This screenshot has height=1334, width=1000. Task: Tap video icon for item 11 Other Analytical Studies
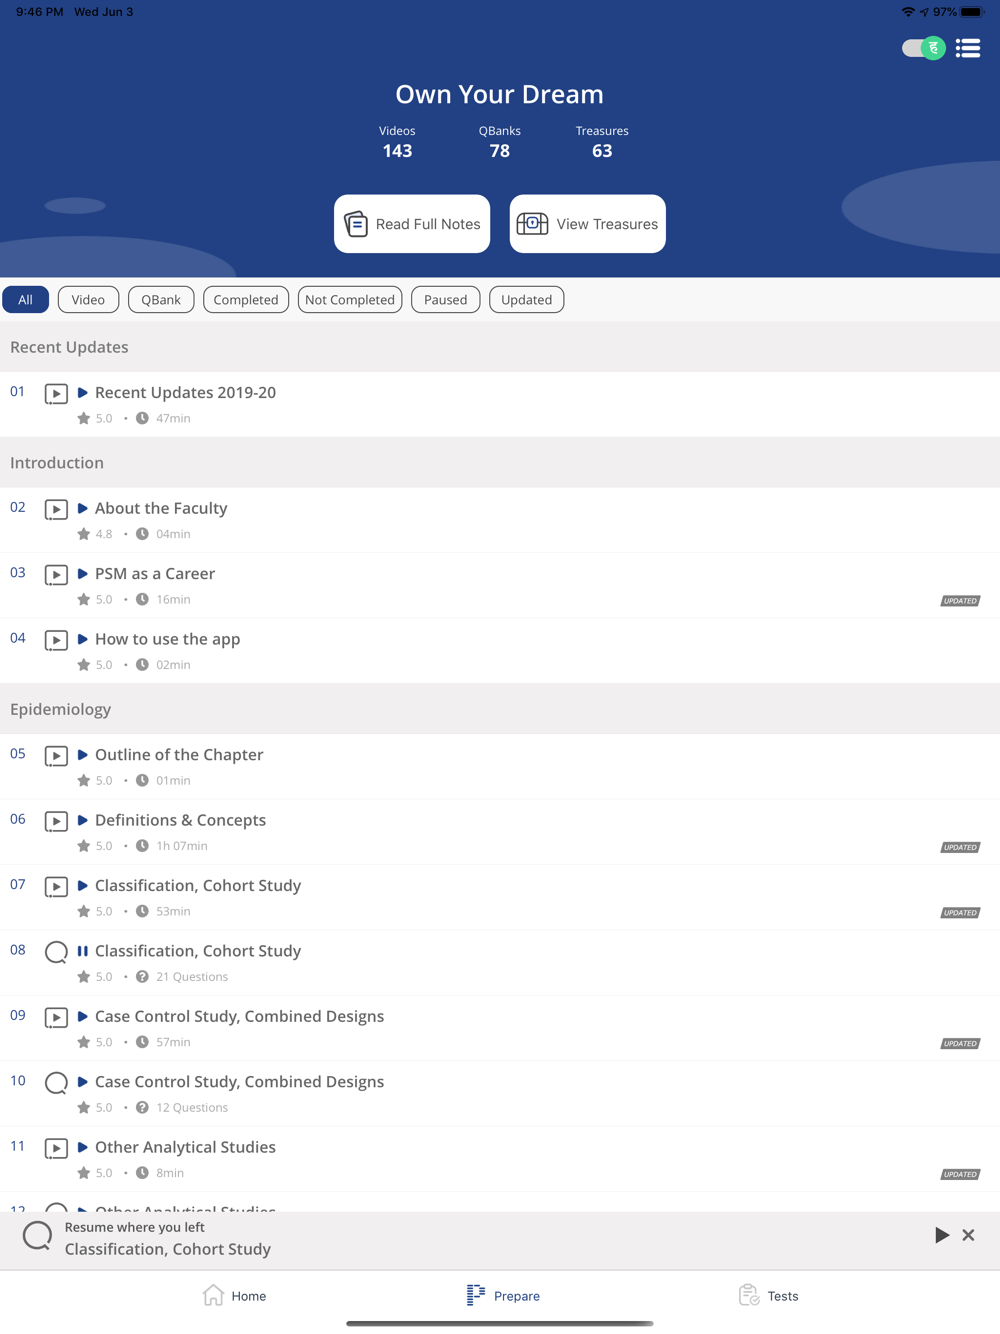[x=56, y=1149]
